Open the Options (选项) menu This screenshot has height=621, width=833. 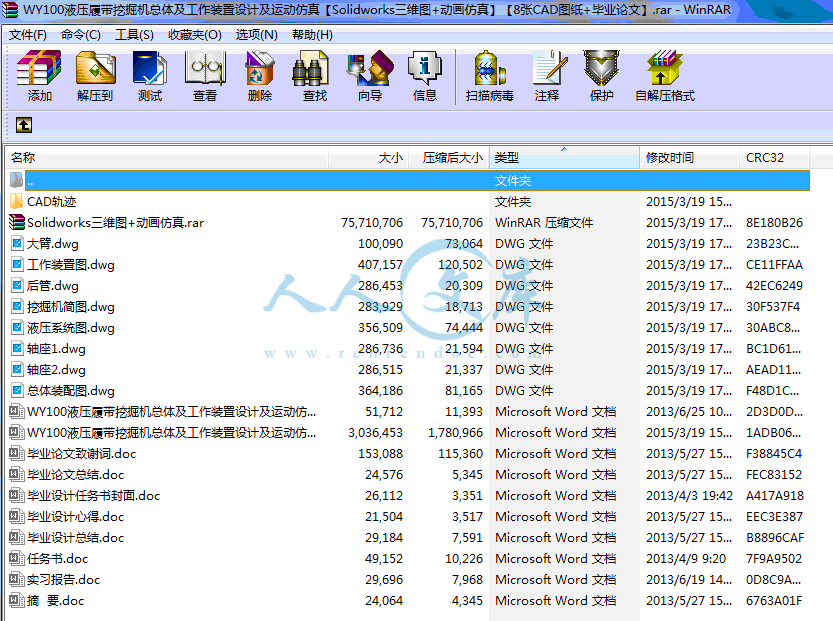[257, 35]
